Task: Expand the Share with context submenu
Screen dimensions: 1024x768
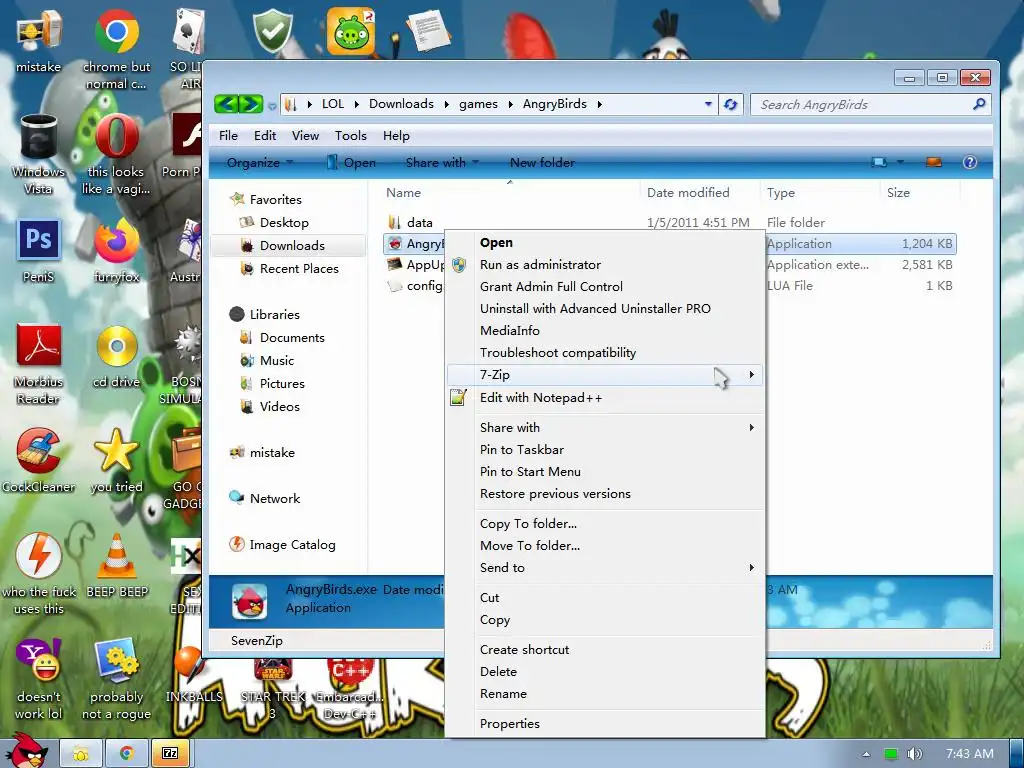Action: pos(752,427)
